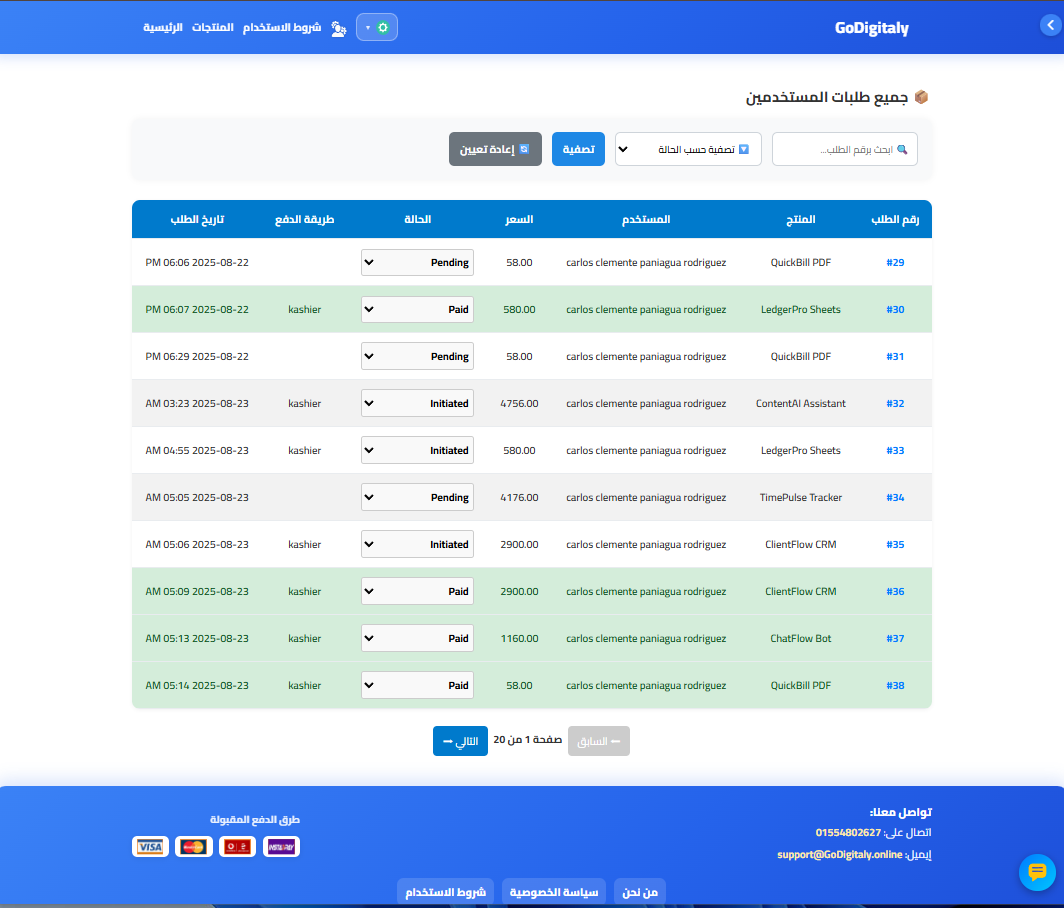This screenshot has height=908, width=1064.
Task: Open the chat bubble at the bottom left
Action: (x=1036, y=873)
